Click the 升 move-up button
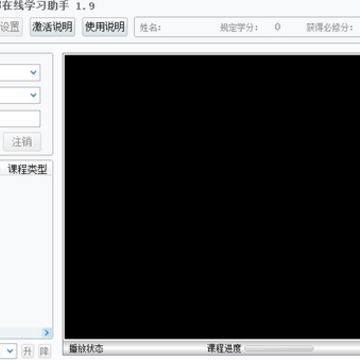 pos(28,351)
